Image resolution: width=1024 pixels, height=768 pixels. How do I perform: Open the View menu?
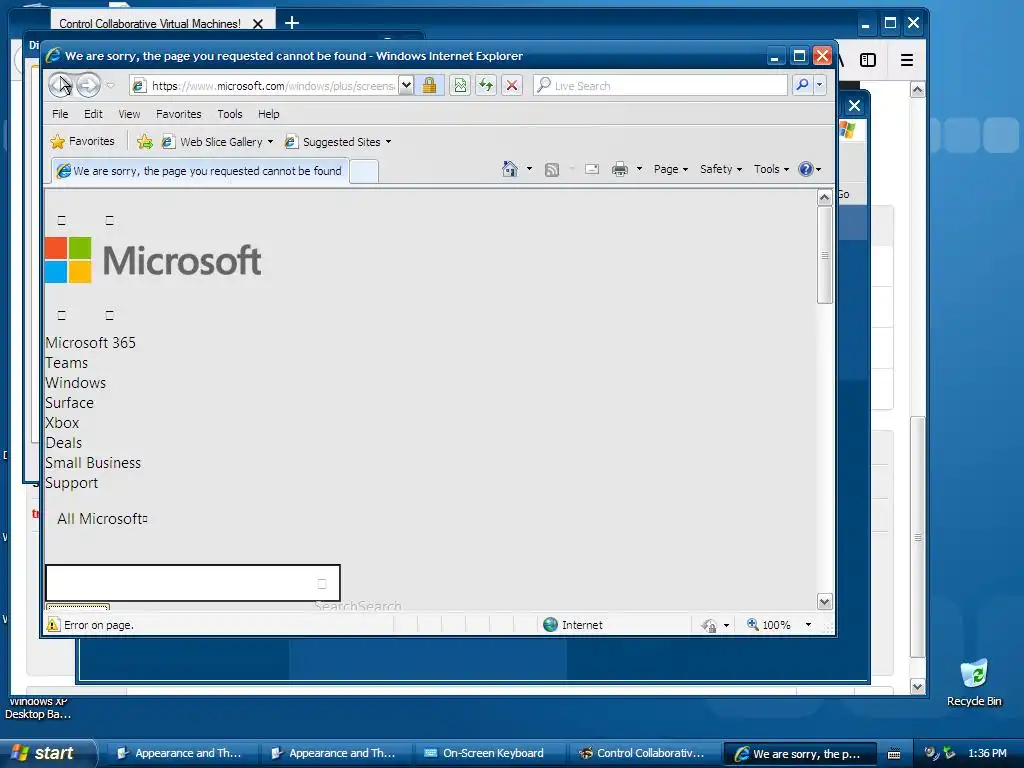click(129, 114)
